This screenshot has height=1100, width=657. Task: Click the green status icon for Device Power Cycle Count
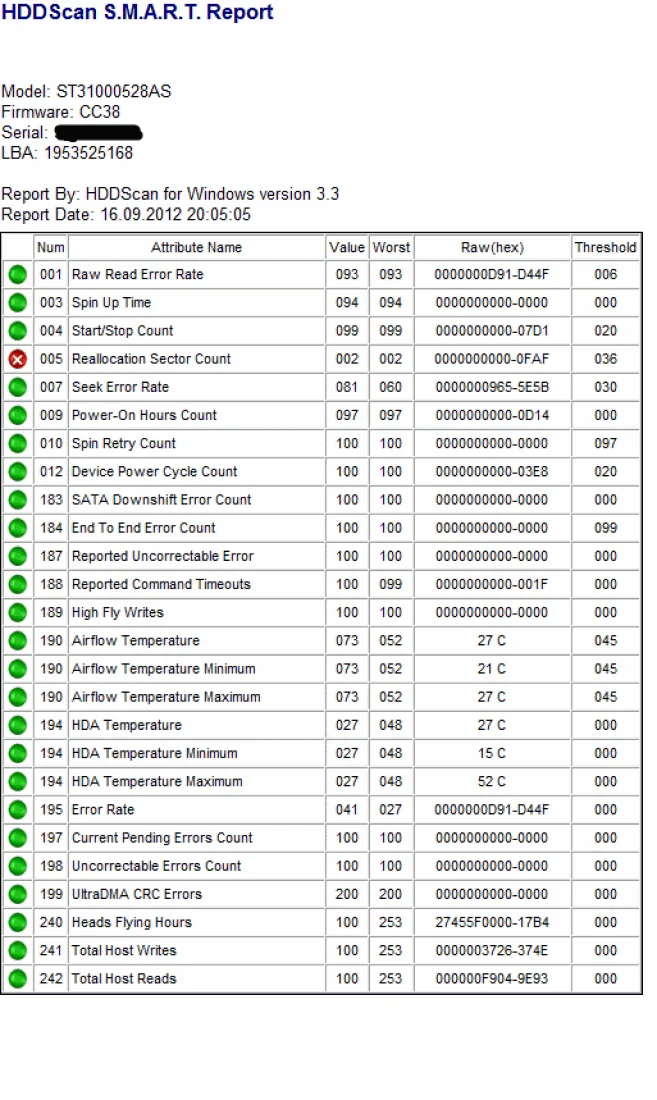[18, 471]
